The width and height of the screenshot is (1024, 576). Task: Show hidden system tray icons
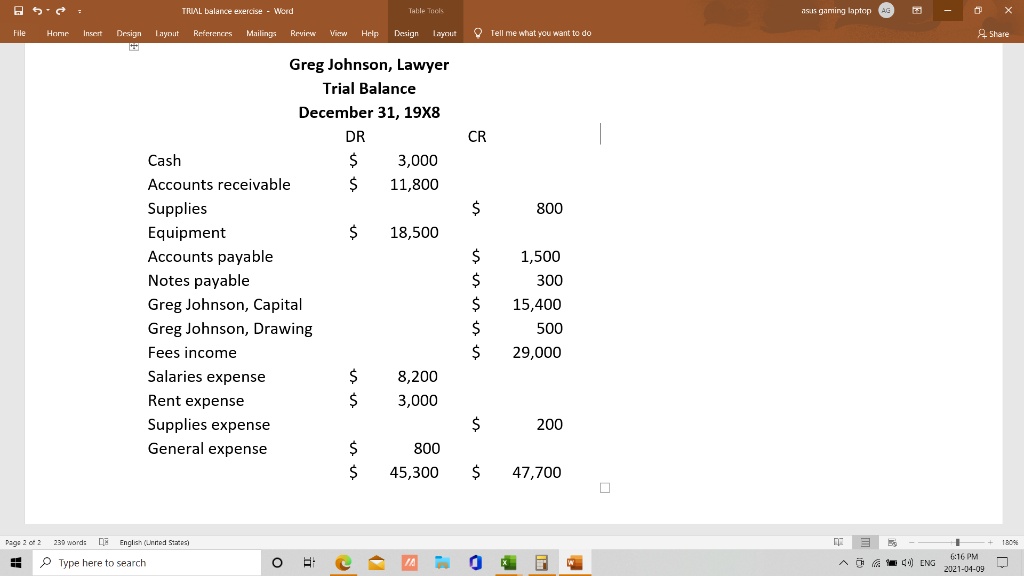coord(844,563)
